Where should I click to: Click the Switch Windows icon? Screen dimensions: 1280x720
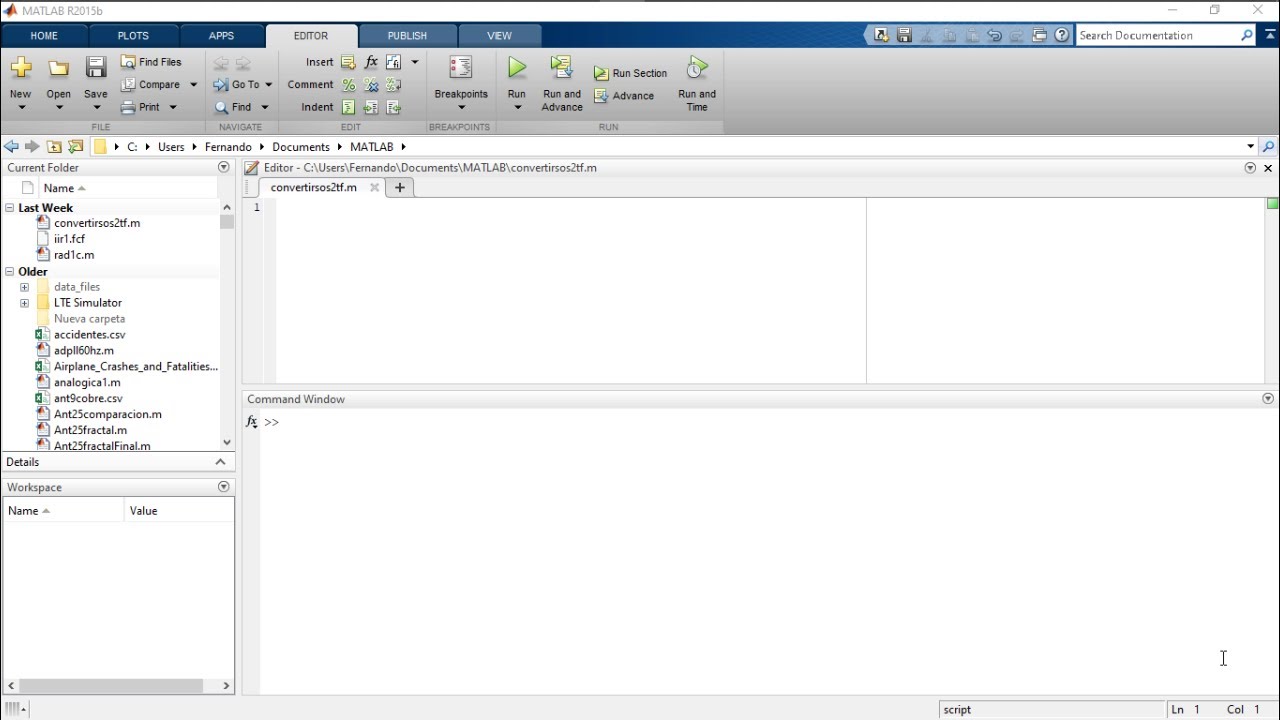[1039, 35]
